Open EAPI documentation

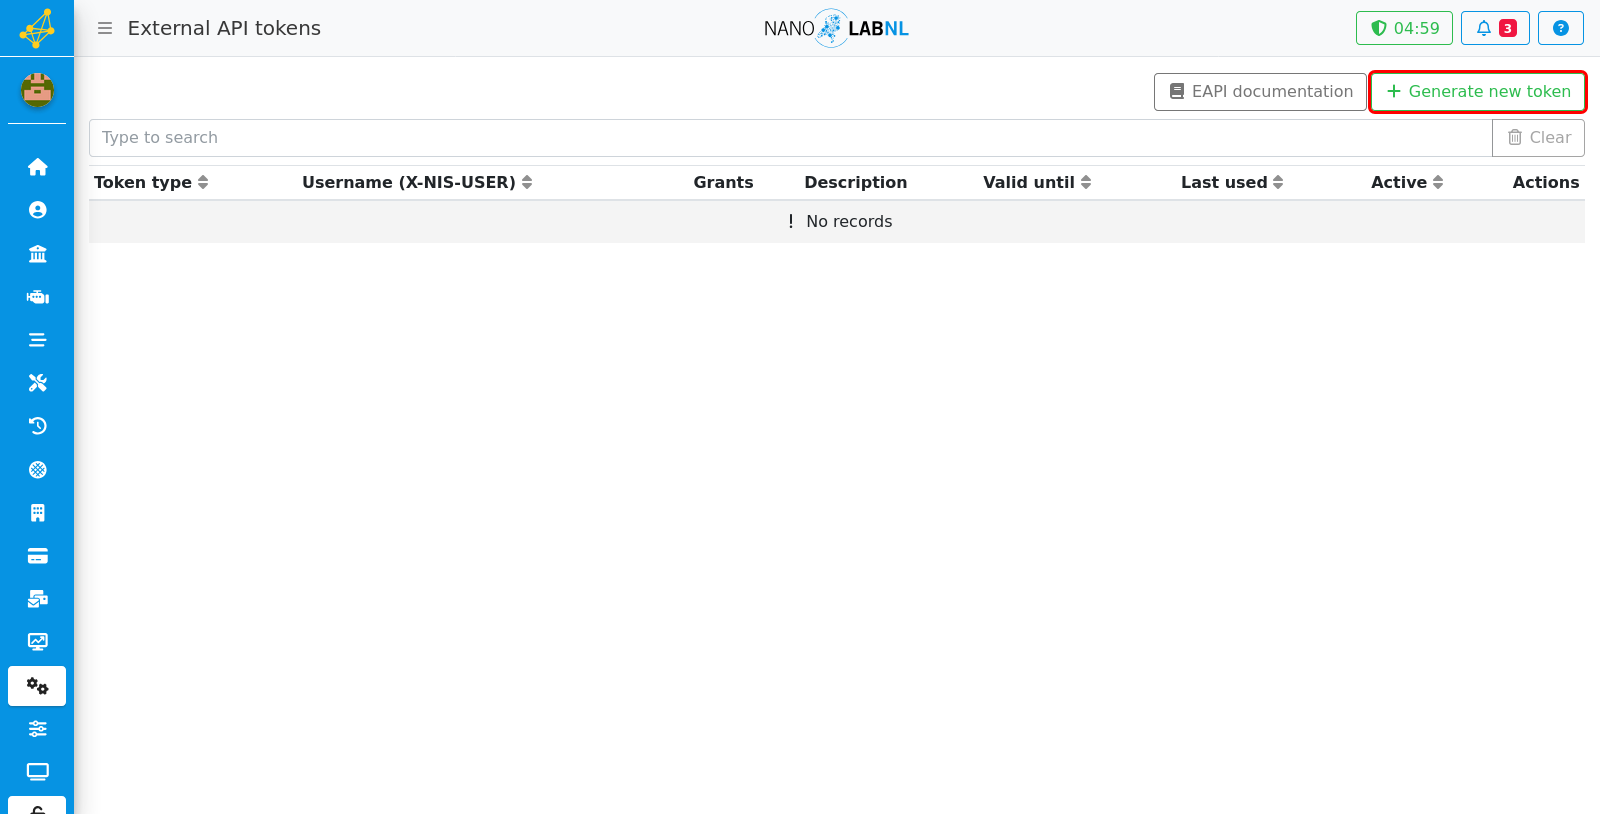click(x=1260, y=92)
